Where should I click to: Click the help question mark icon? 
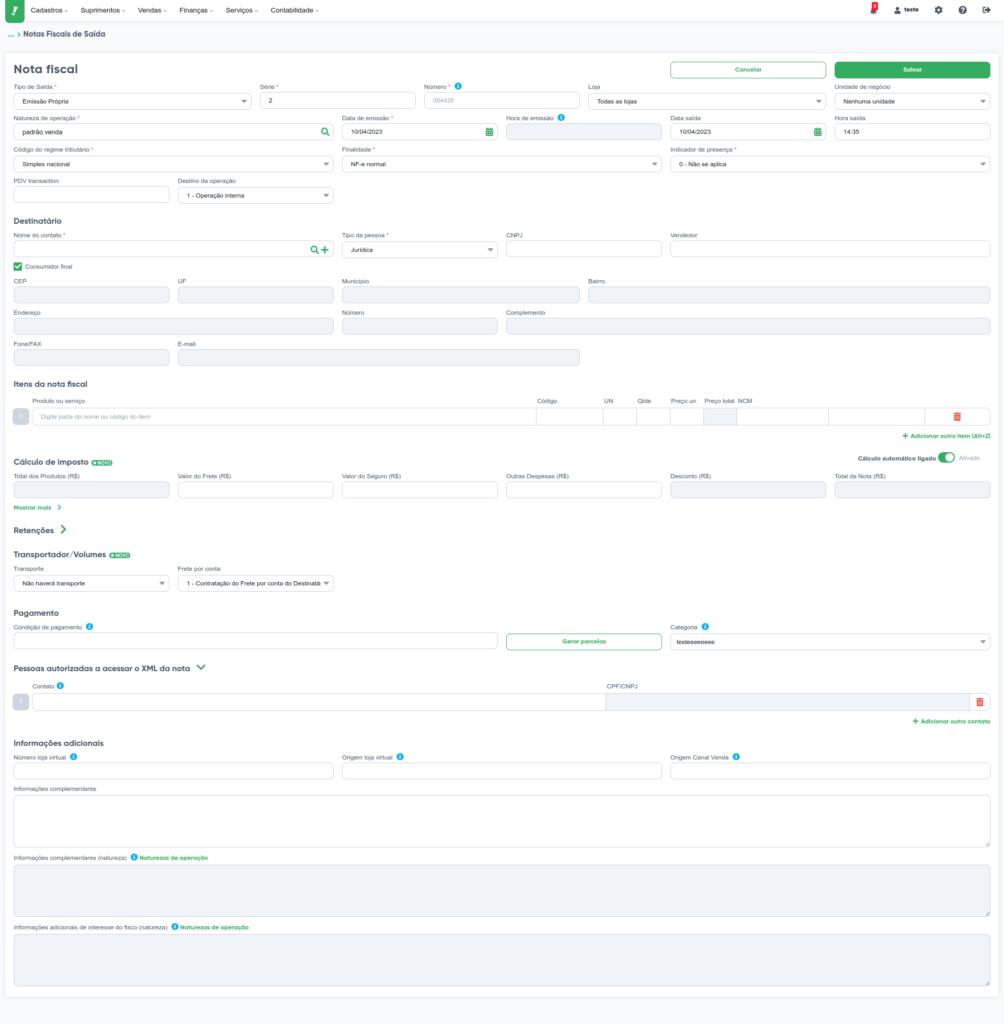[962, 10]
